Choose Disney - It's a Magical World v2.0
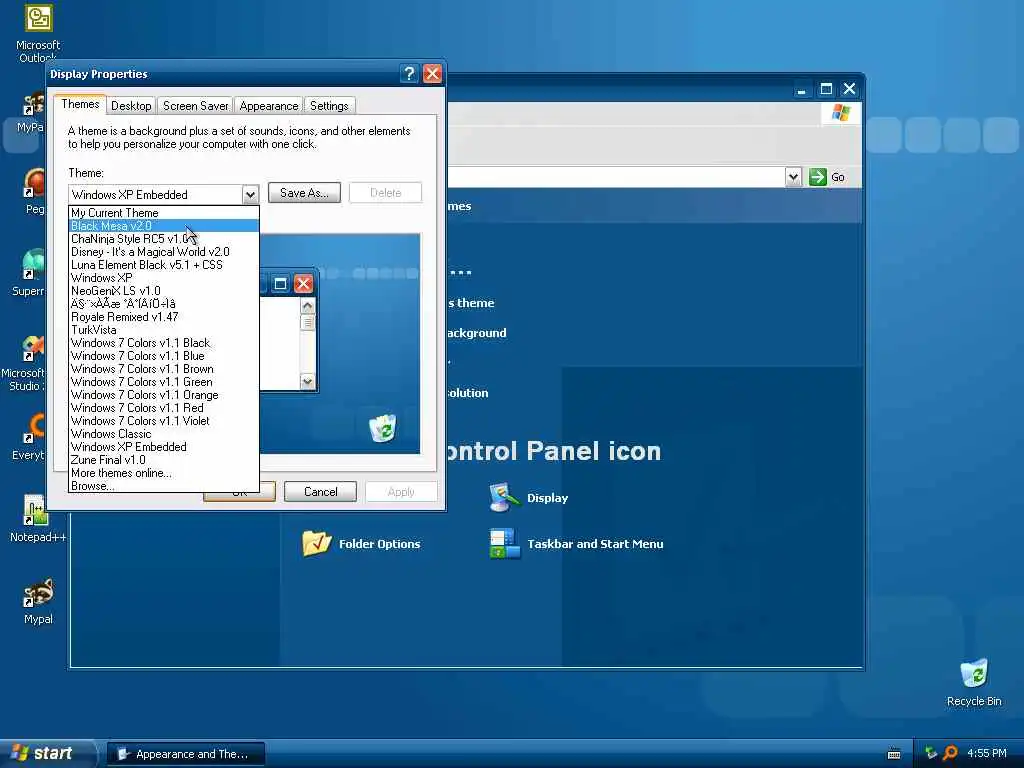The height and width of the screenshot is (768, 1024). click(x=164, y=252)
